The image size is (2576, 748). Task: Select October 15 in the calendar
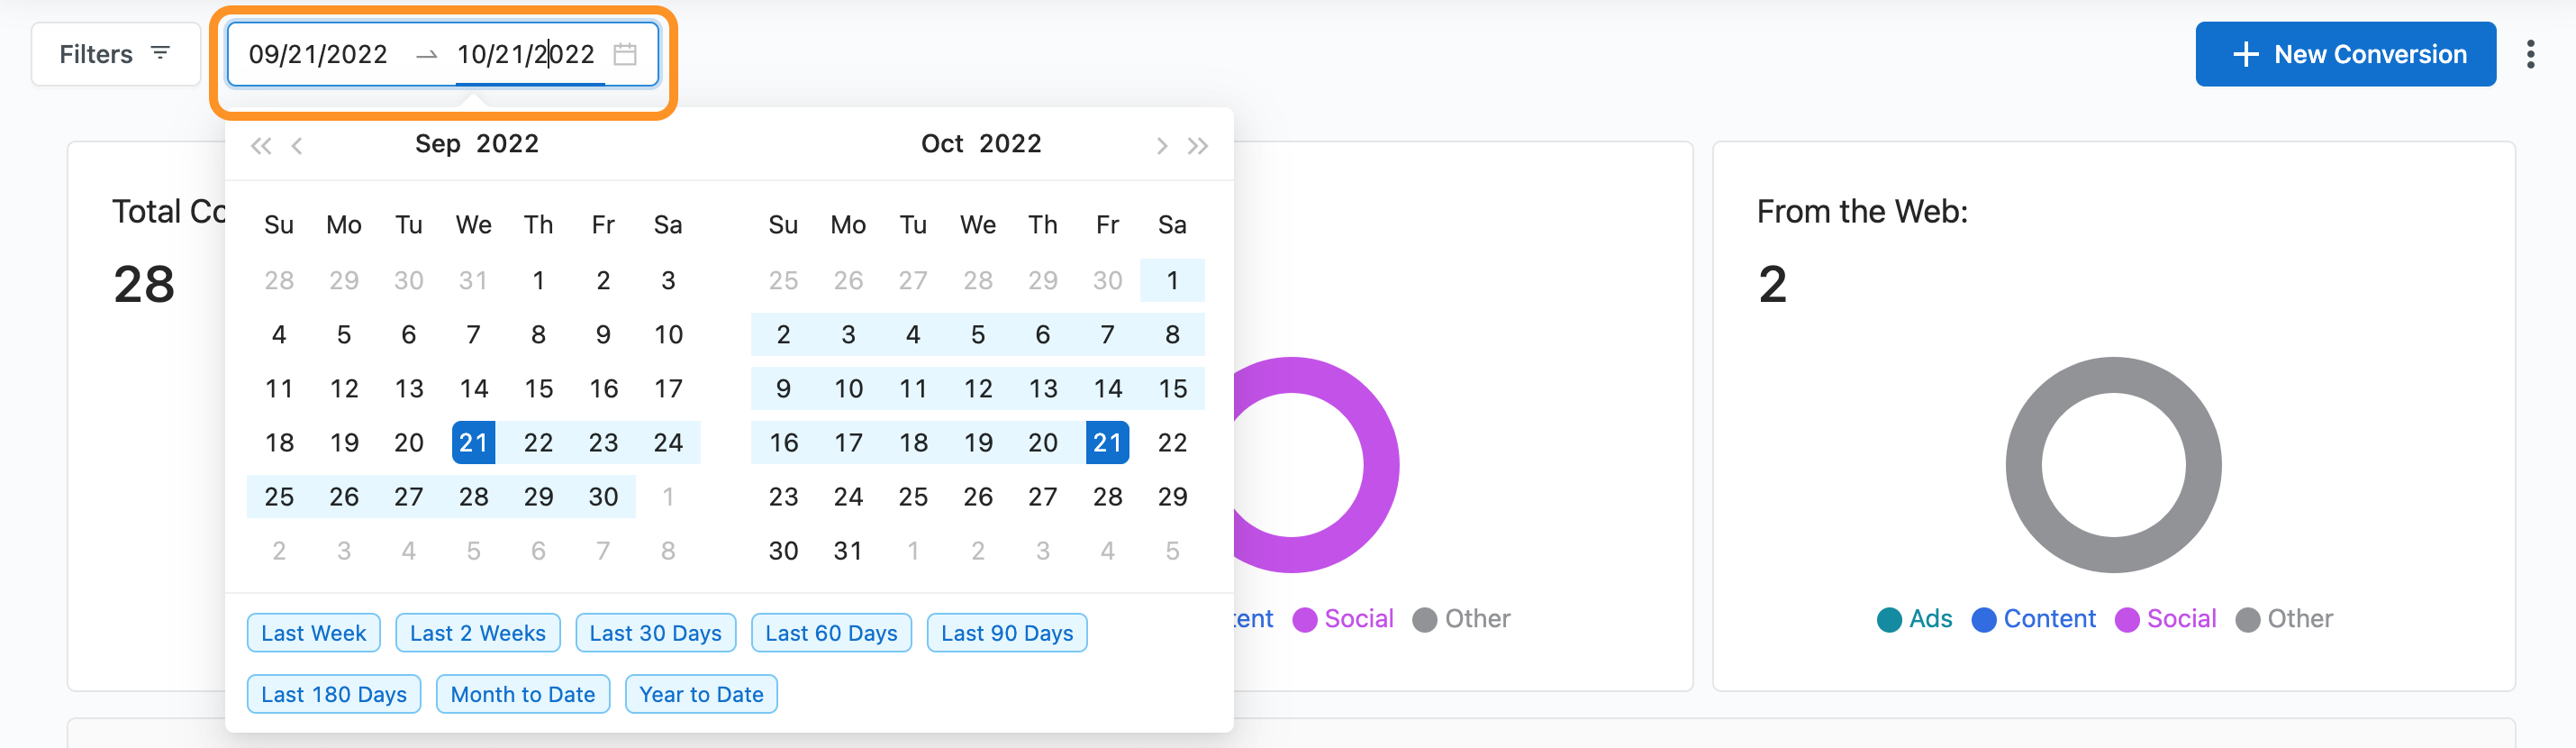click(x=1172, y=388)
